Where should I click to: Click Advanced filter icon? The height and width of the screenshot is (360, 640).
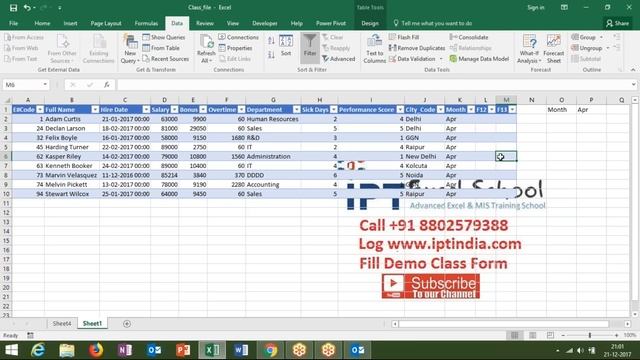pos(325,59)
